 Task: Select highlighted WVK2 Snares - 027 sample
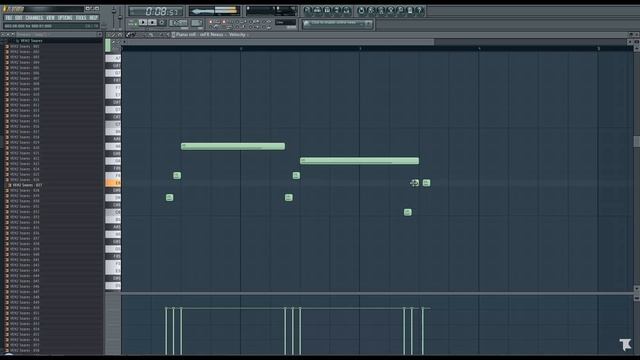tap(24, 185)
